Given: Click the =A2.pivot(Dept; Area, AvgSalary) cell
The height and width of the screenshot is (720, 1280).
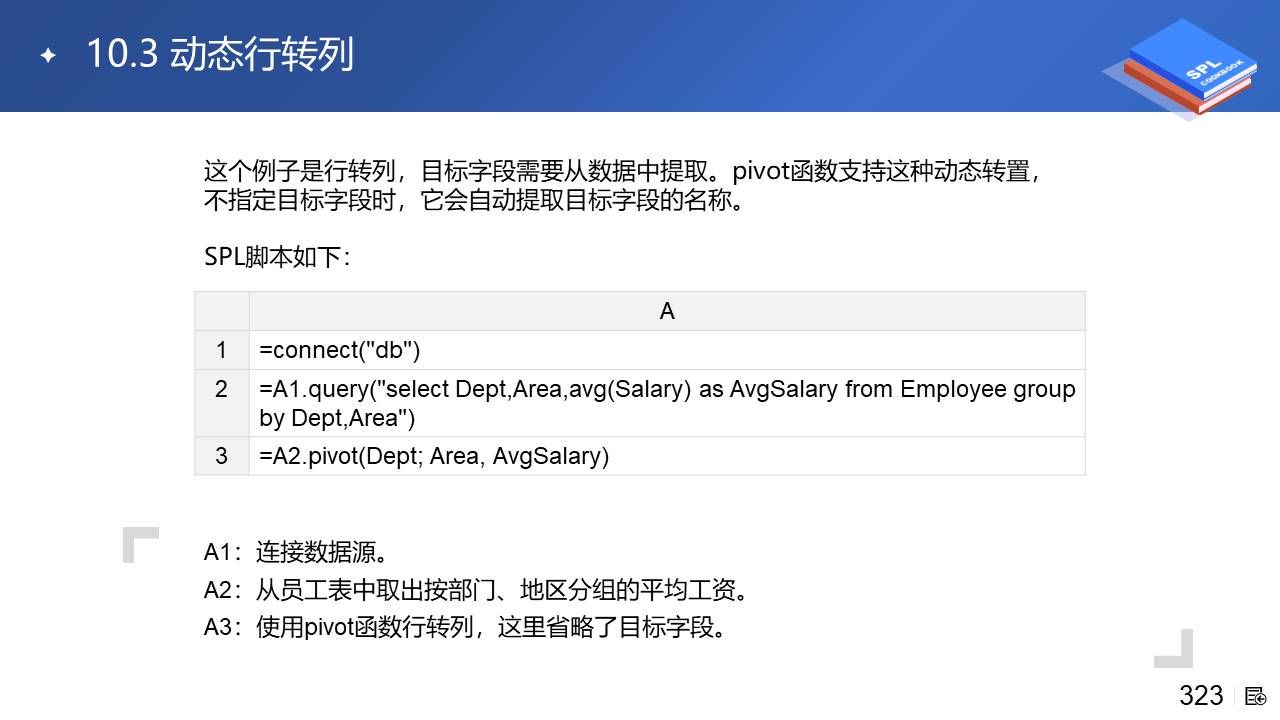Looking at the screenshot, I should pos(434,456).
